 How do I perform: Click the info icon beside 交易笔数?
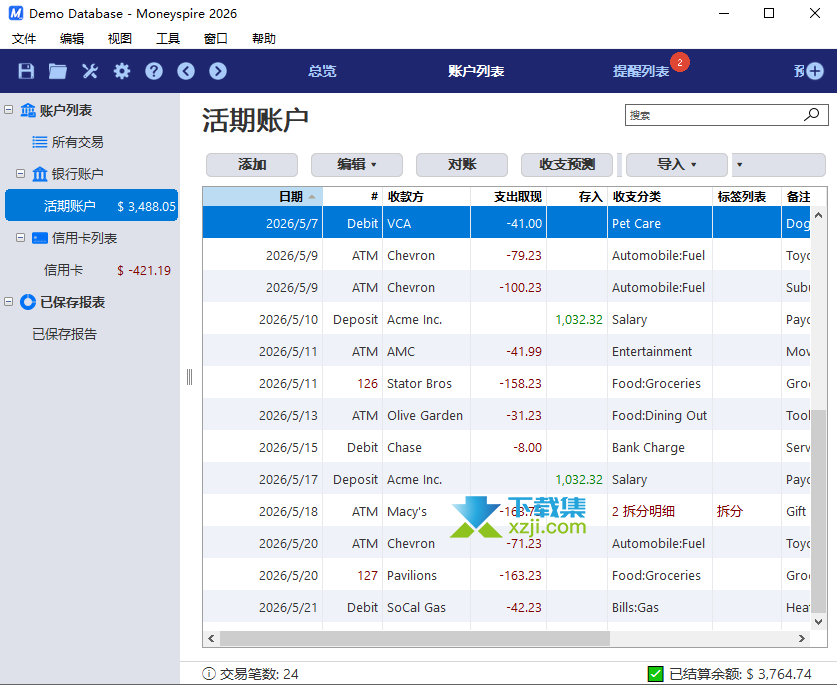coord(209,674)
